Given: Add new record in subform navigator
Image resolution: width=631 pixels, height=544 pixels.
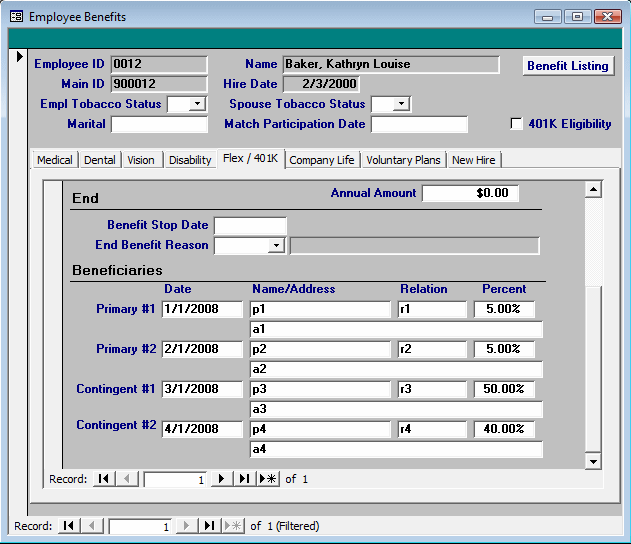Looking at the screenshot, I should (268, 479).
